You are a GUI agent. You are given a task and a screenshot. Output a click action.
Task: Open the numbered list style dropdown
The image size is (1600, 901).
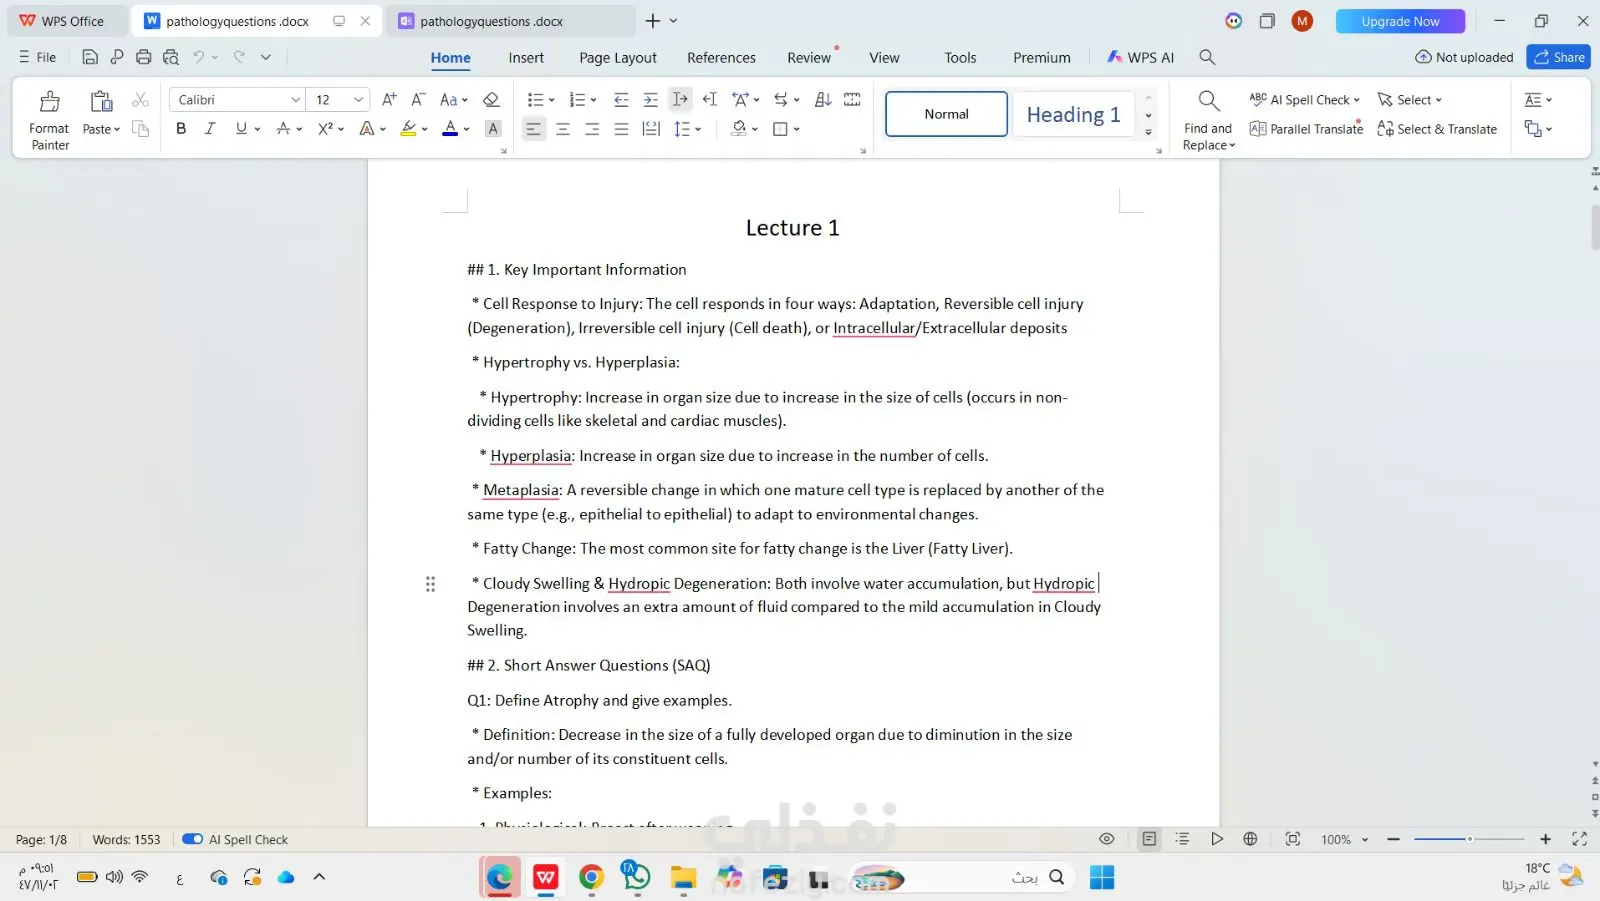pos(593,100)
